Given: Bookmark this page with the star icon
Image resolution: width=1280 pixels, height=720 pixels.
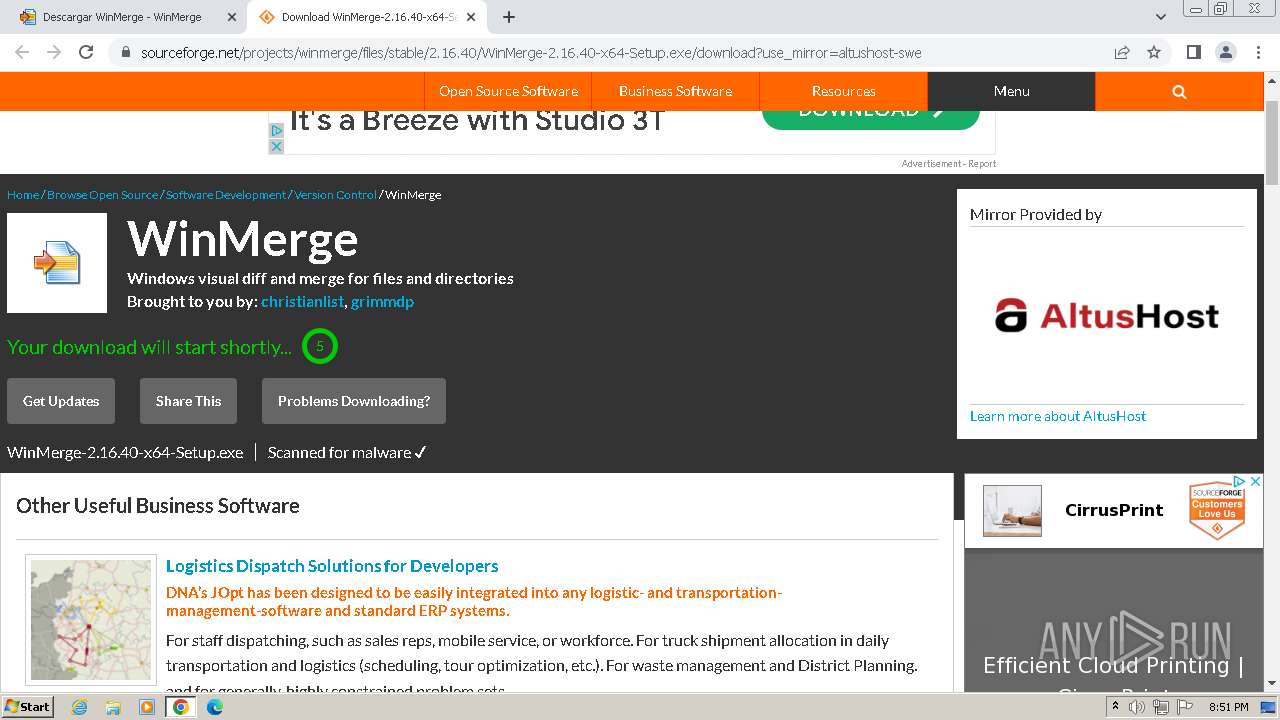Looking at the screenshot, I should pos(1154,52).
